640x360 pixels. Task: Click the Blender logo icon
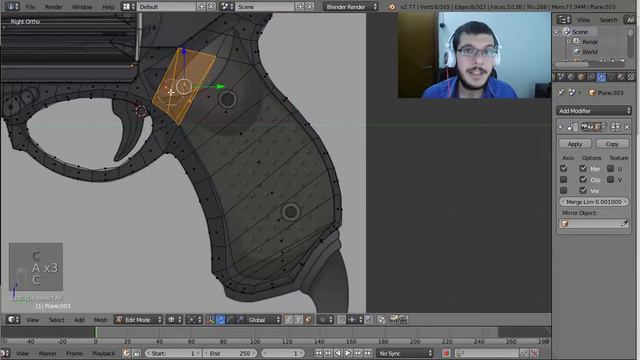pos(392,7)
